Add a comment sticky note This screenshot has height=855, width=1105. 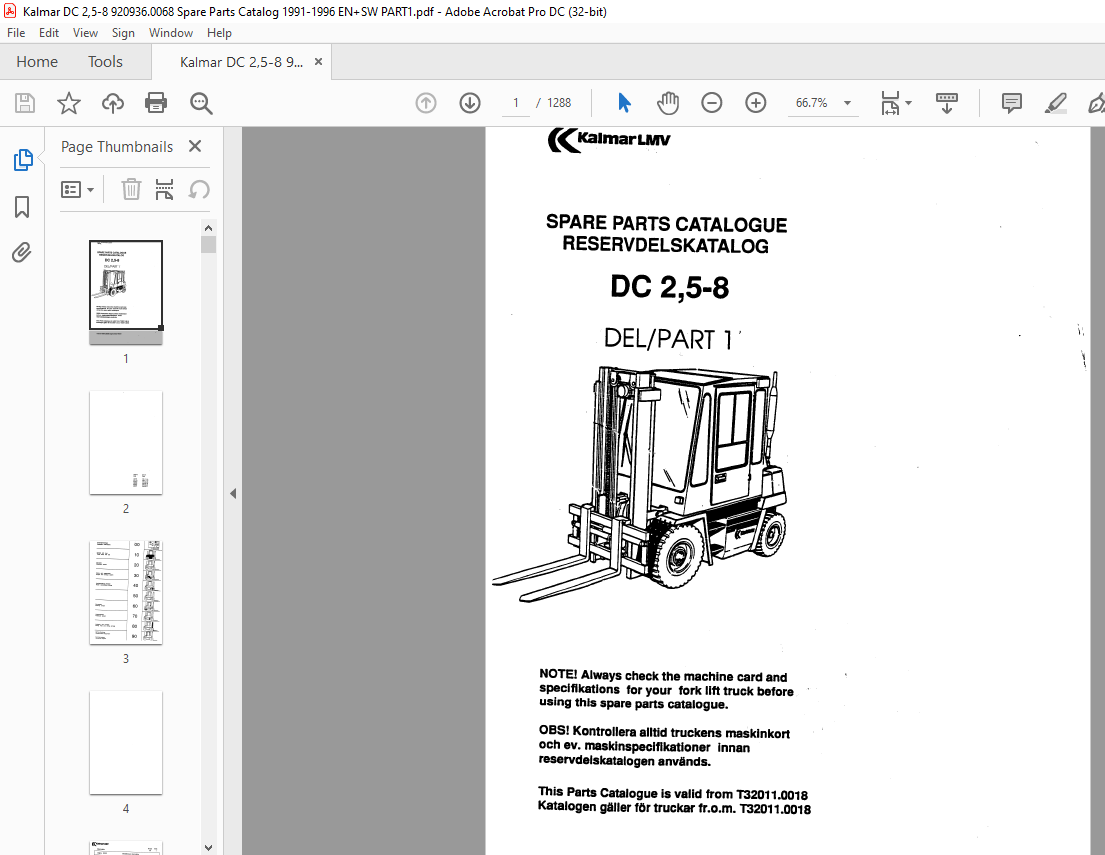click(x=1011, y=103)
